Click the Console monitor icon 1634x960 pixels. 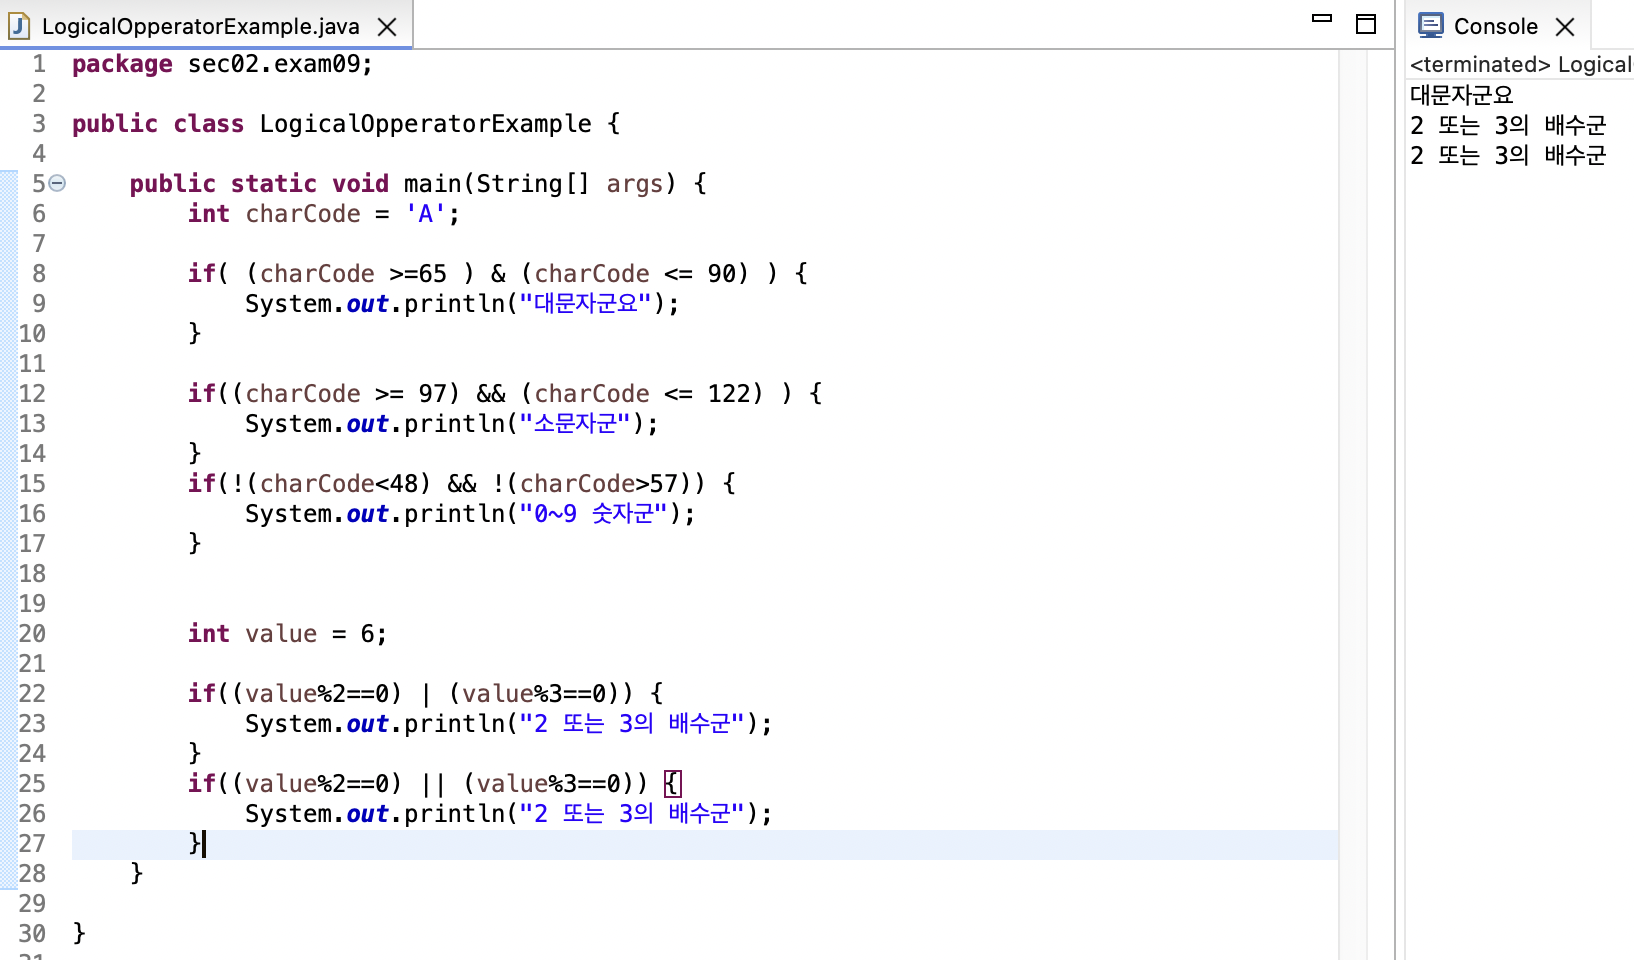tap(1431, 25)
